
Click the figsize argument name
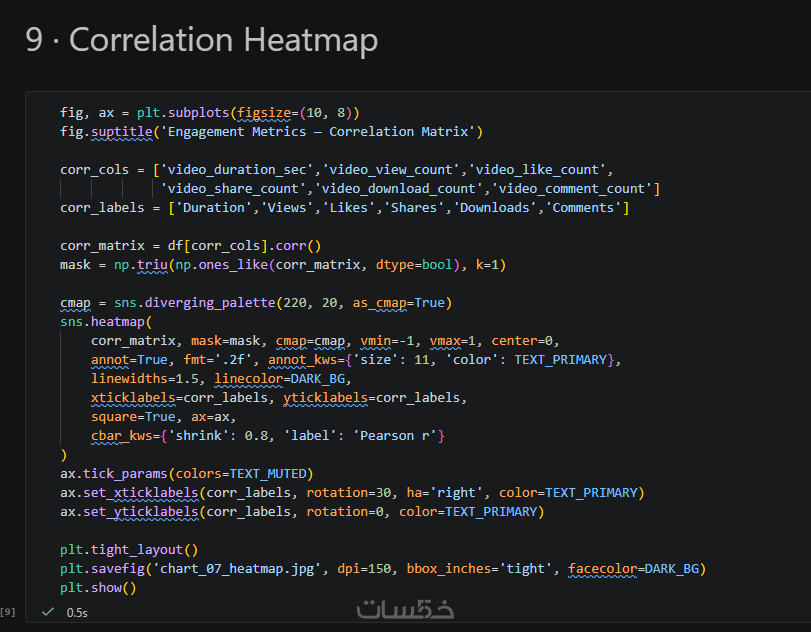264,113
